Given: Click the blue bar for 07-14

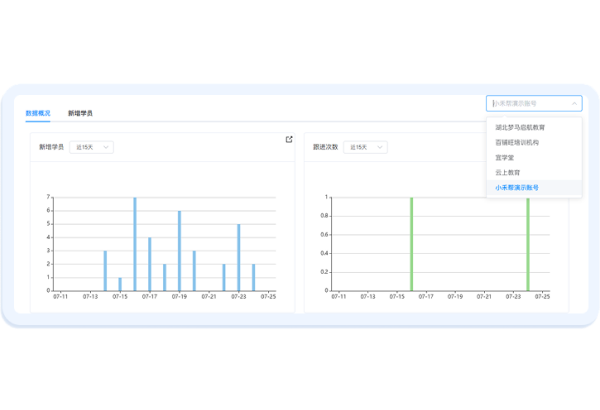Looking at the screenshot, I should pos(105,270).
